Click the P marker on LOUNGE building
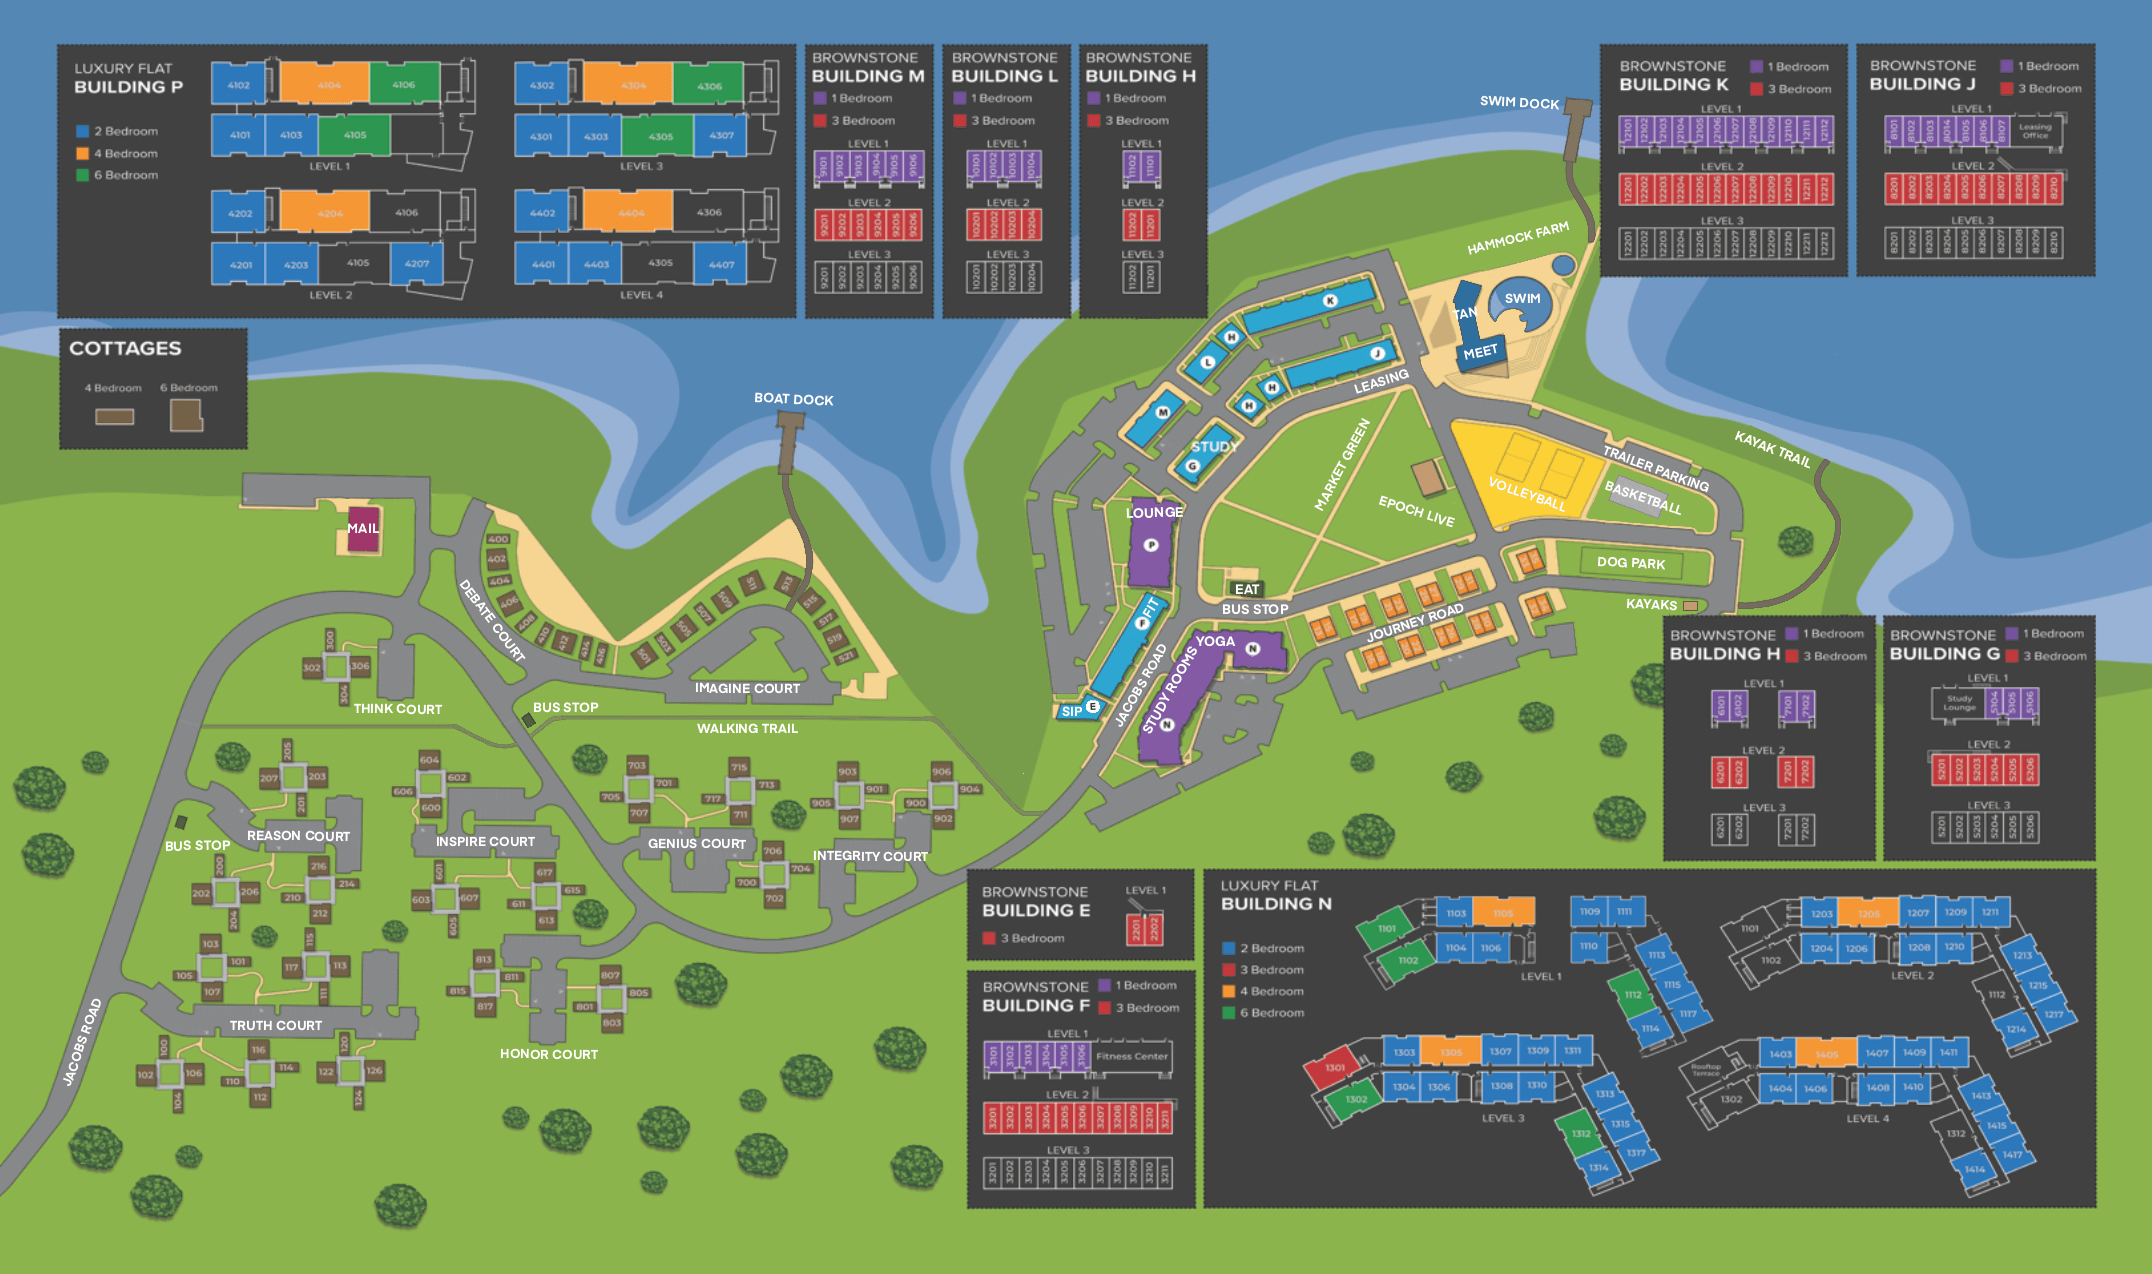This screenshot has height=1274, width=2152. 1151,545
